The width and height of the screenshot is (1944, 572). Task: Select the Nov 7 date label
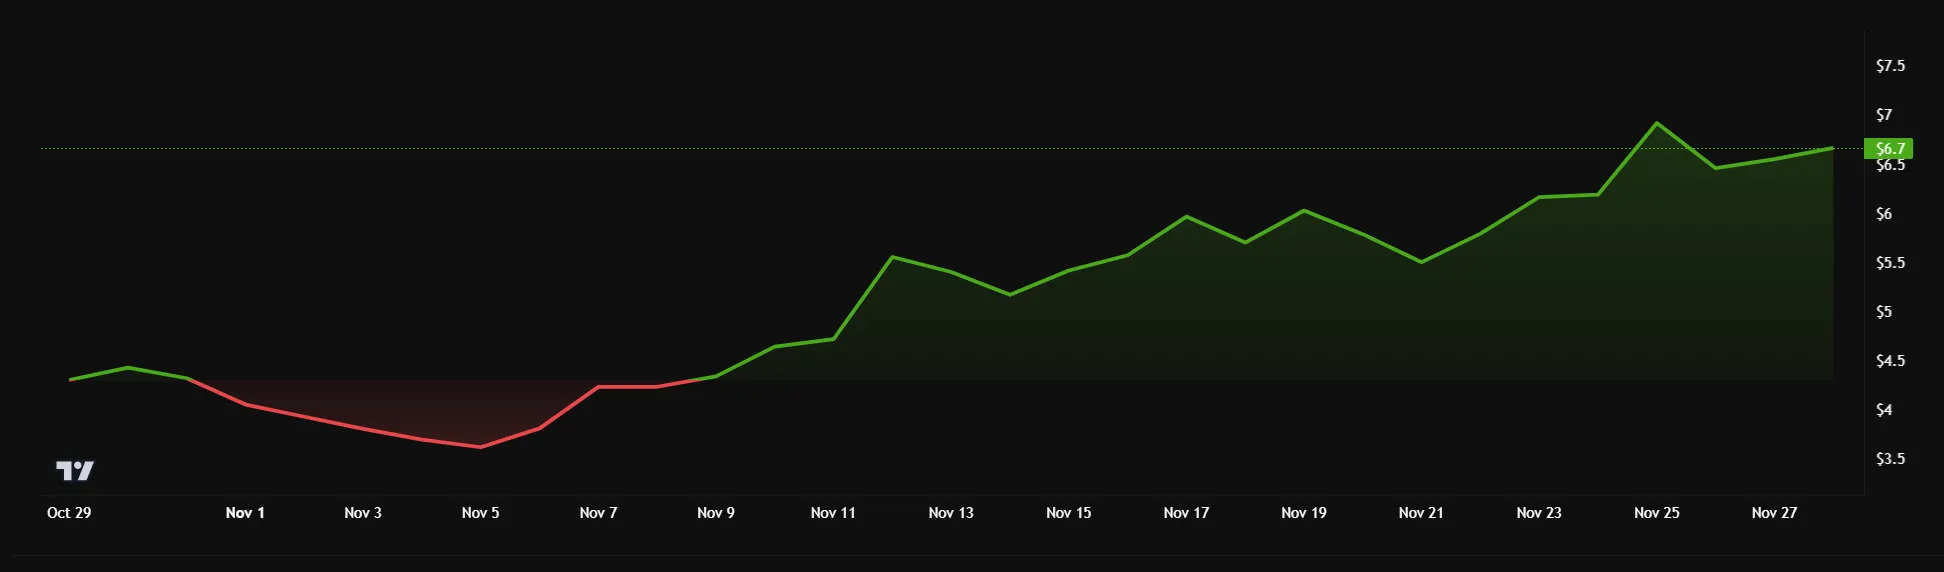(x=598, y=513)
